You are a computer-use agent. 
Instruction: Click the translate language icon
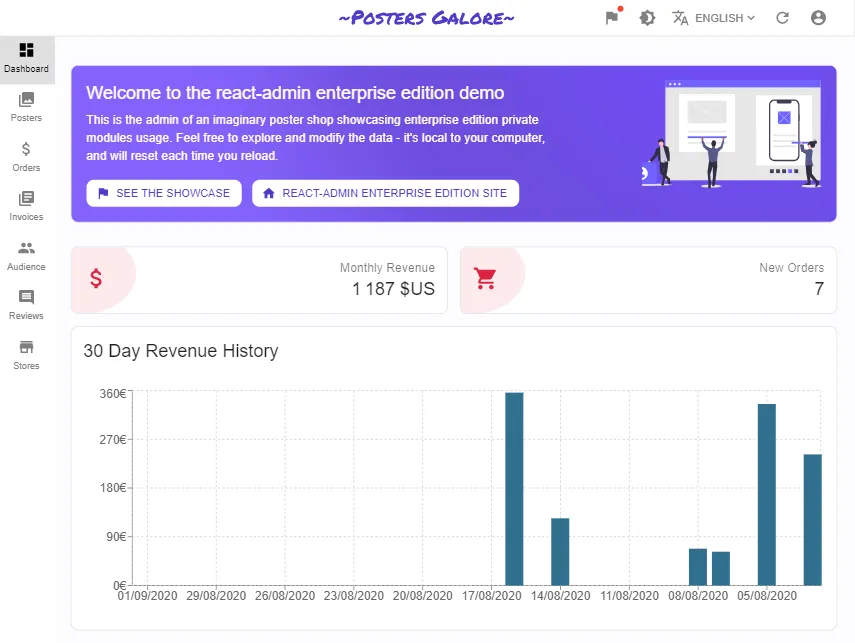click(681, 18)
